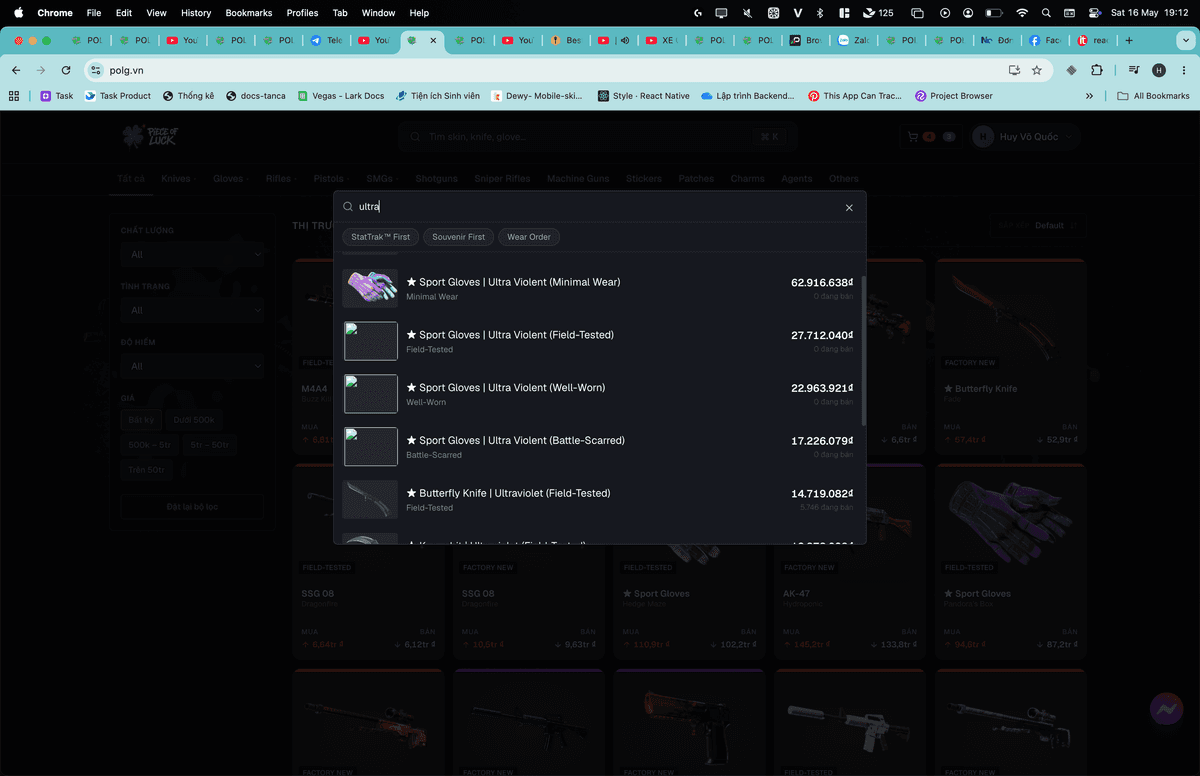The width and height of the screenshot is (1200, 776).
Task: Click the Bluetooth menu bar icon
Action: coord(820,13)
